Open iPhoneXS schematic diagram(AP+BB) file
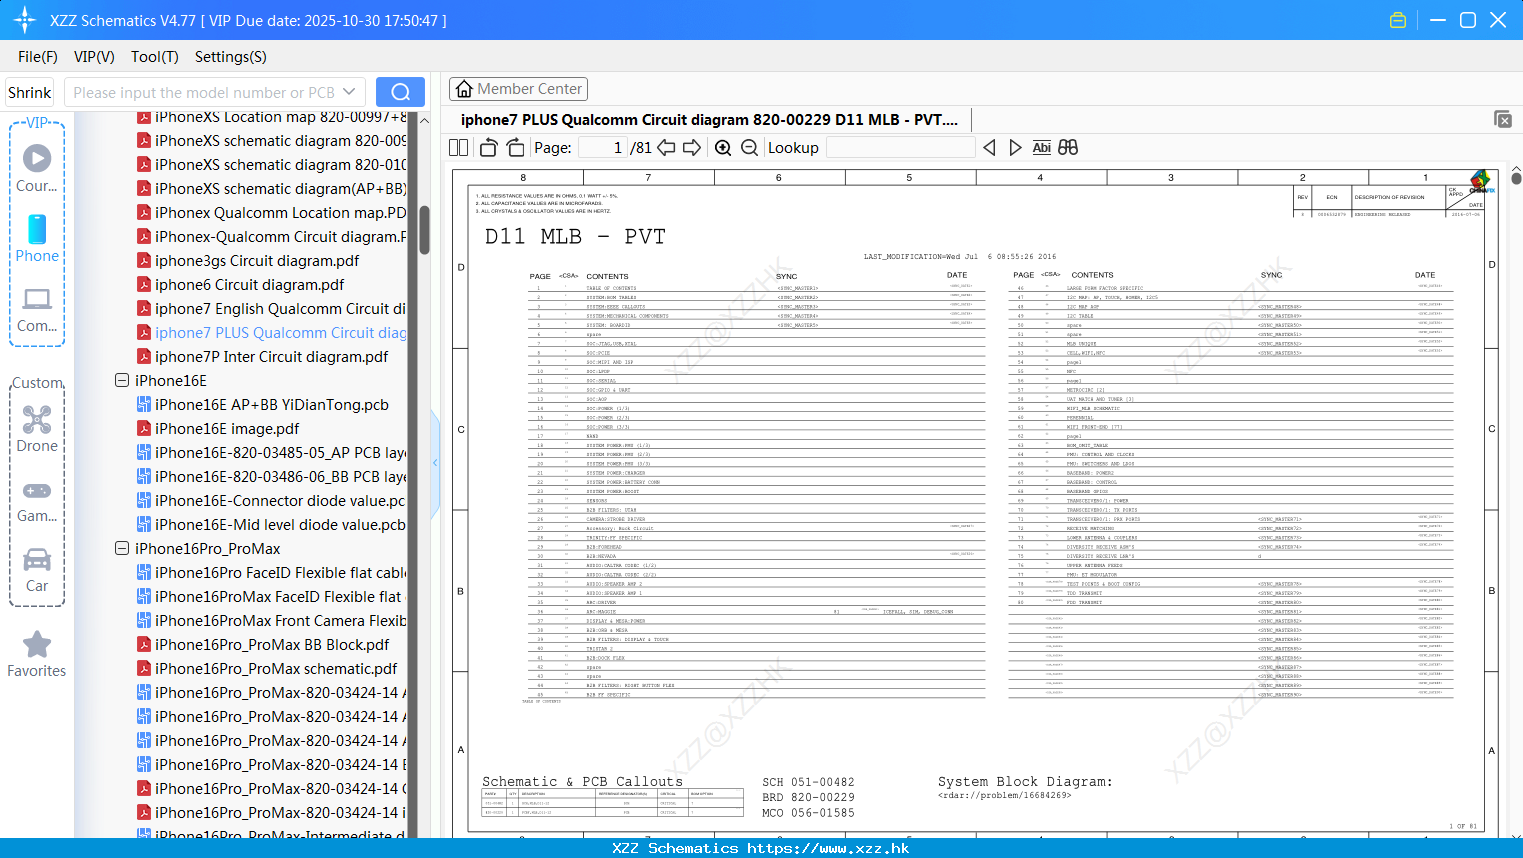 pos(271,189)
